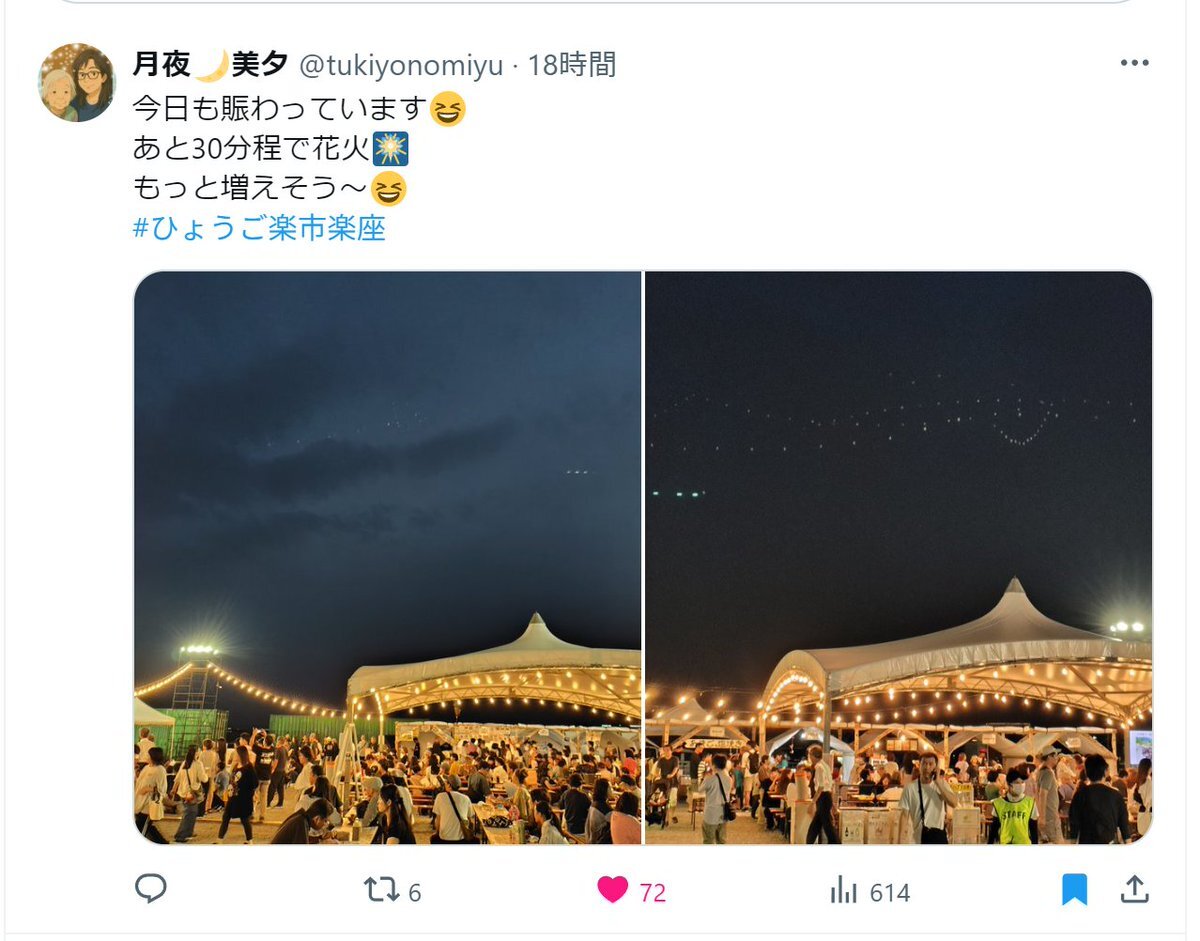Click the reply speech bubble icon

150,889
